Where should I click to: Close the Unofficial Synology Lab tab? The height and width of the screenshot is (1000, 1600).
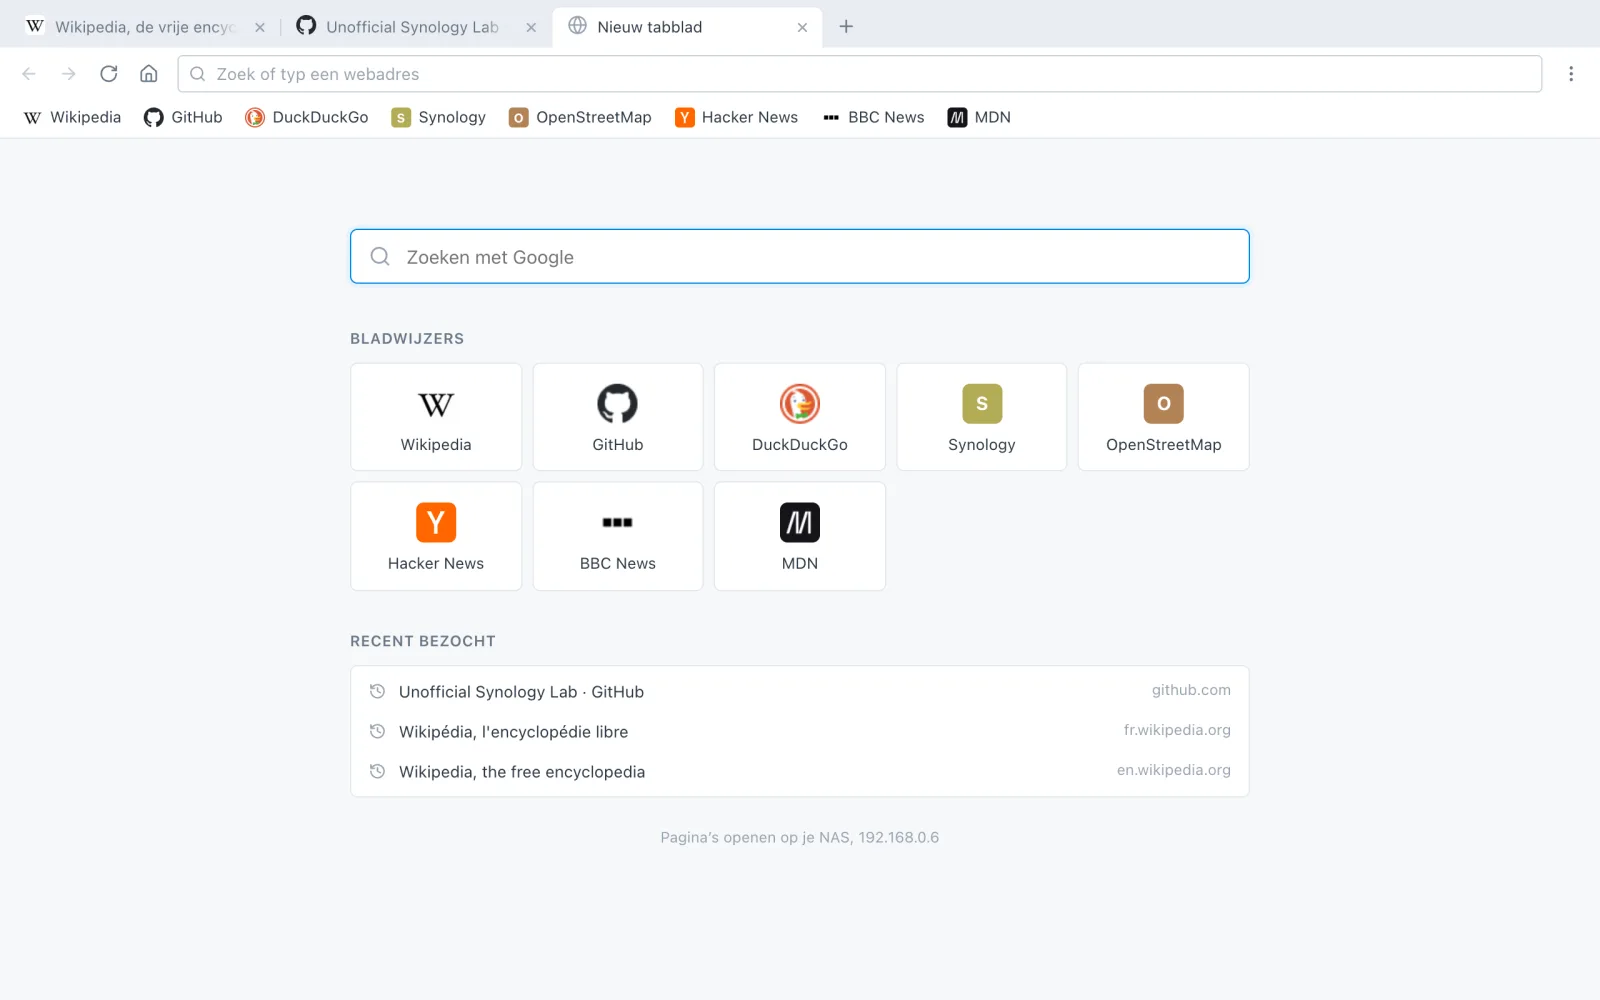point(531,27)
